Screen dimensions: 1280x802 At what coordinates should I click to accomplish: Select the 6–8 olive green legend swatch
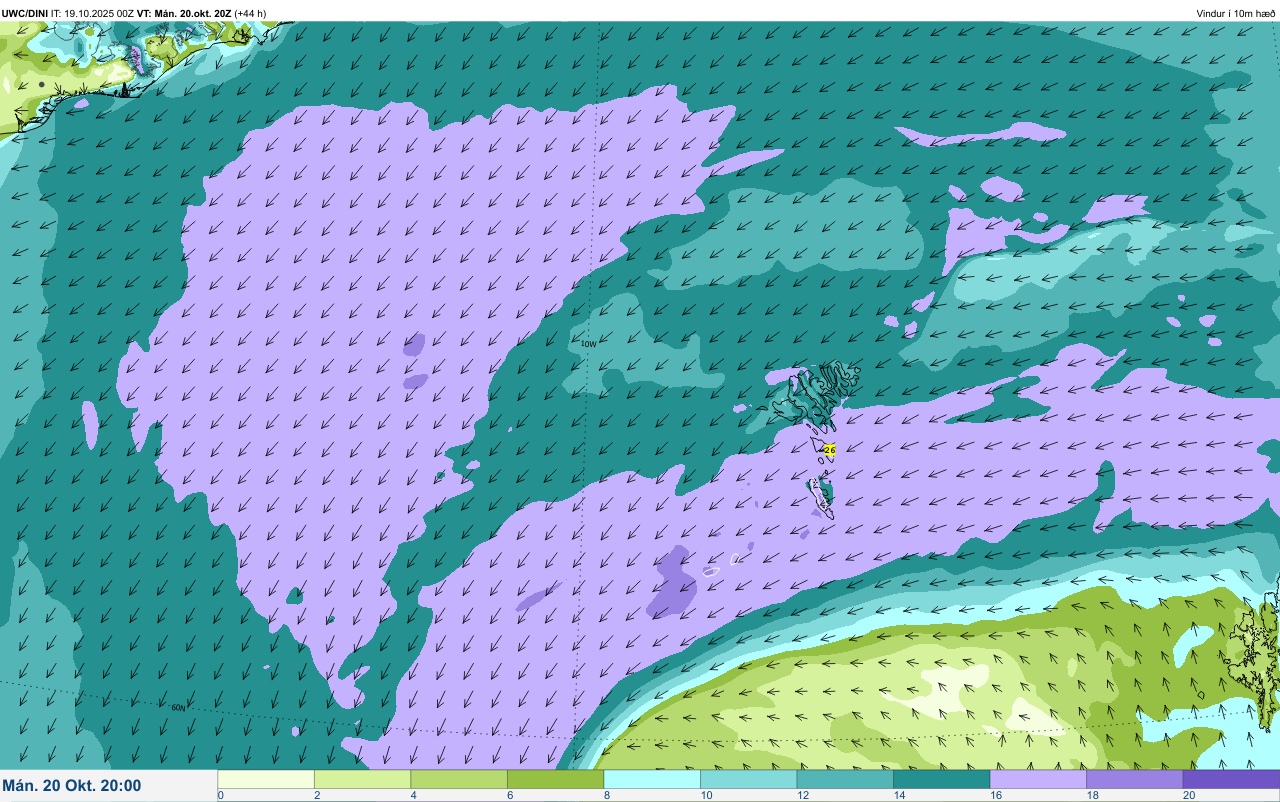point(555,779)
